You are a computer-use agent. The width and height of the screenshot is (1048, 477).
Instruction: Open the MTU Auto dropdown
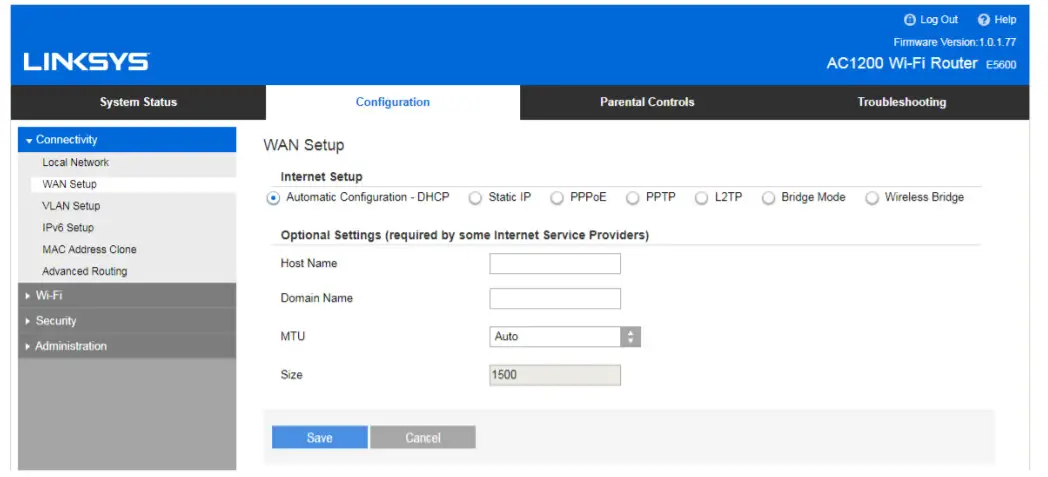(x=565, y=337)
